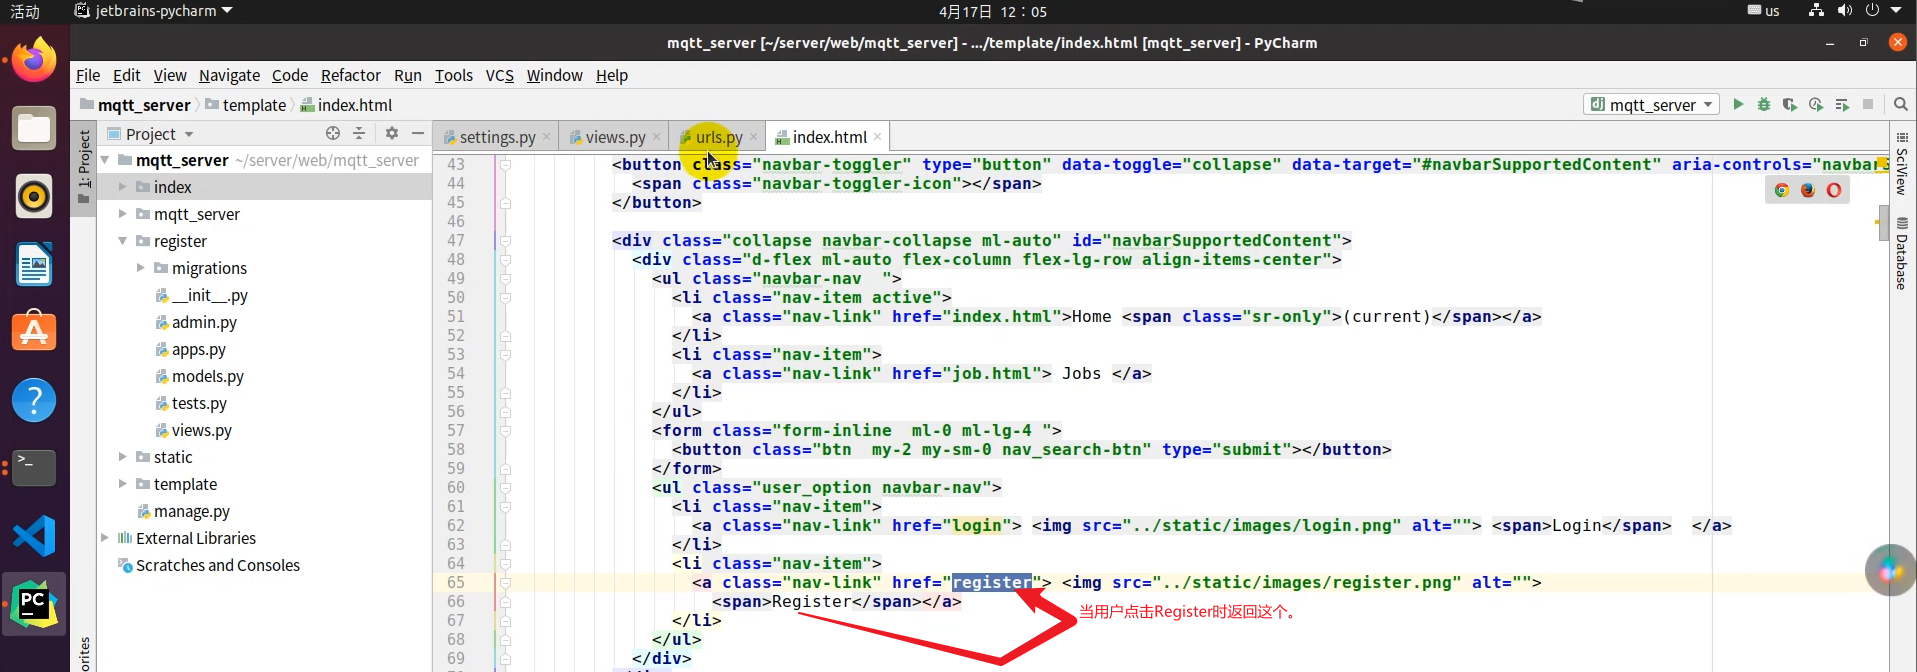
Task: Open the Refactor menu
Action: pyautogui.click(x=350, y=75)
